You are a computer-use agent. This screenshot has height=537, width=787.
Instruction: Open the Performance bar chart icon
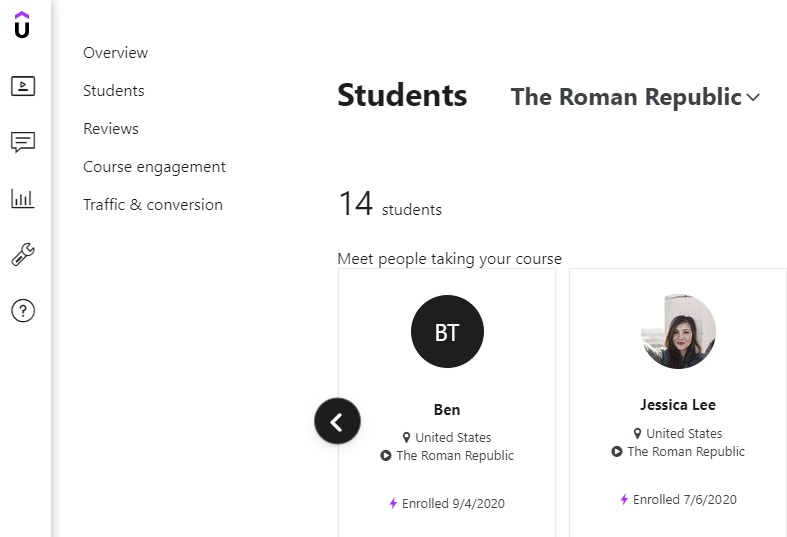[x=22, y=198]
